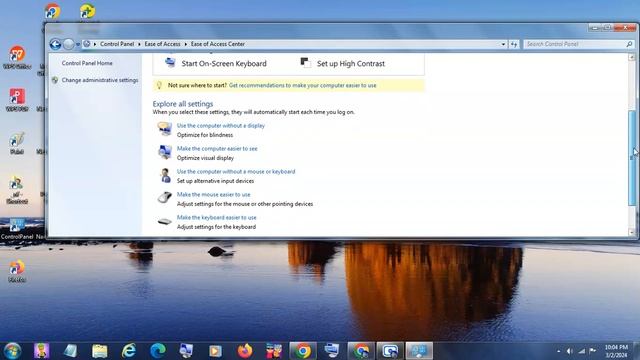
Task: Click the volume speaker tray icon
Action: 570,351
